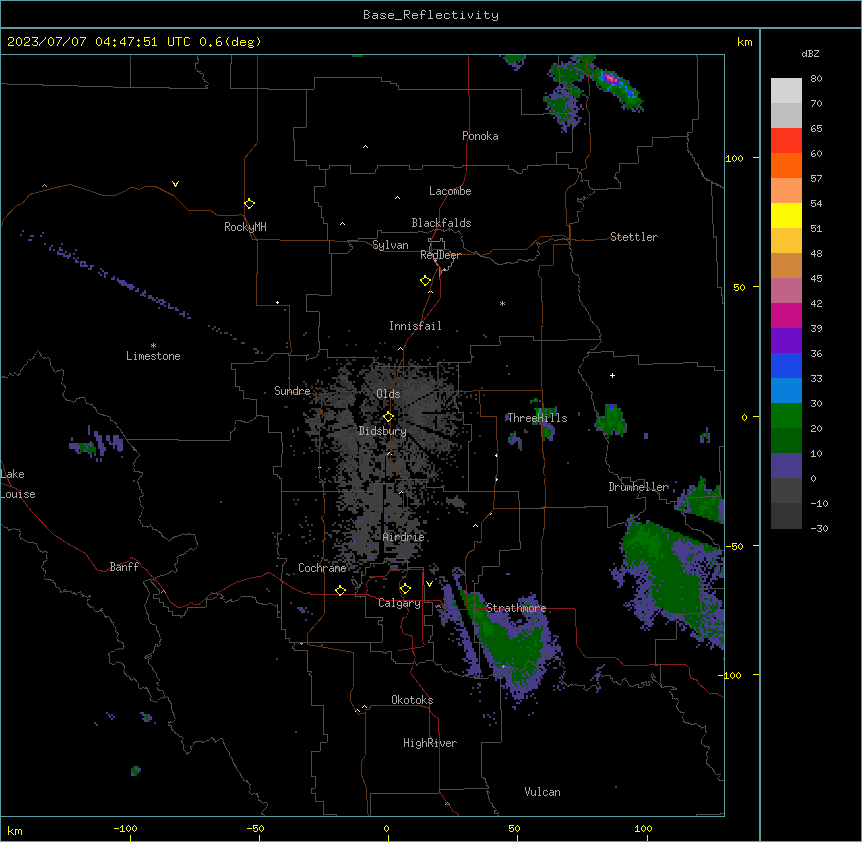Click the Louise label at the left edge
The width and height of the screenshot is (862, 842).
(17, 494)
